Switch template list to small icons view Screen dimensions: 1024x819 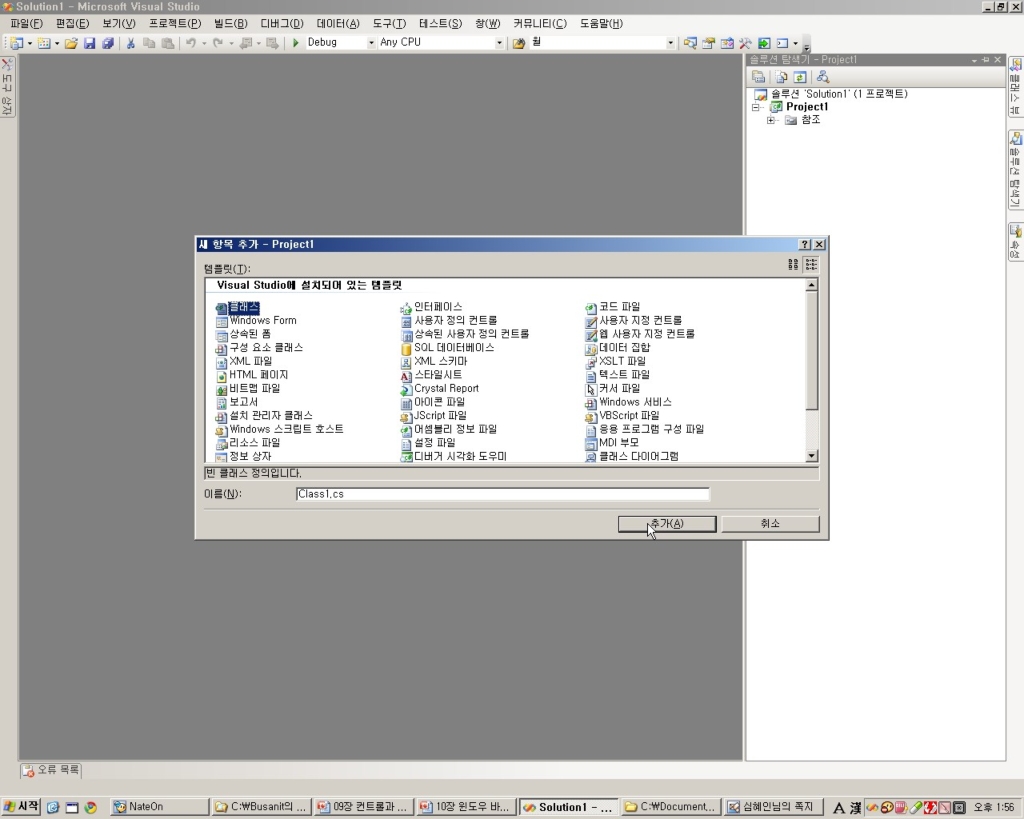click(811, 265)
